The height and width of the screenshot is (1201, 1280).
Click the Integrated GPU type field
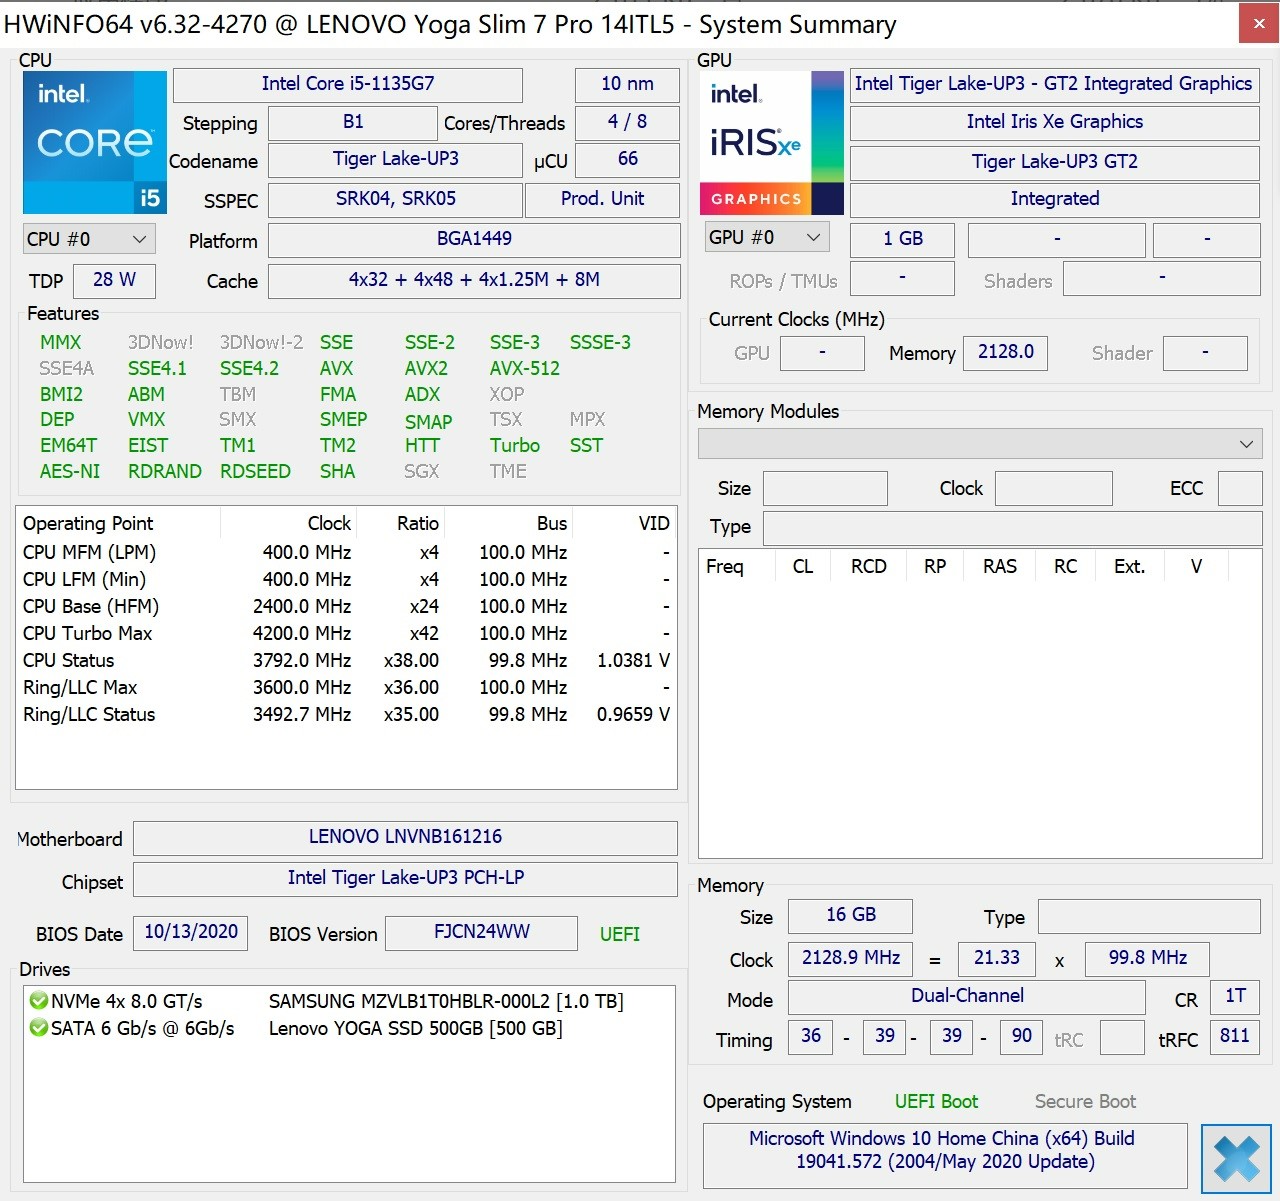coord(1054,199)
